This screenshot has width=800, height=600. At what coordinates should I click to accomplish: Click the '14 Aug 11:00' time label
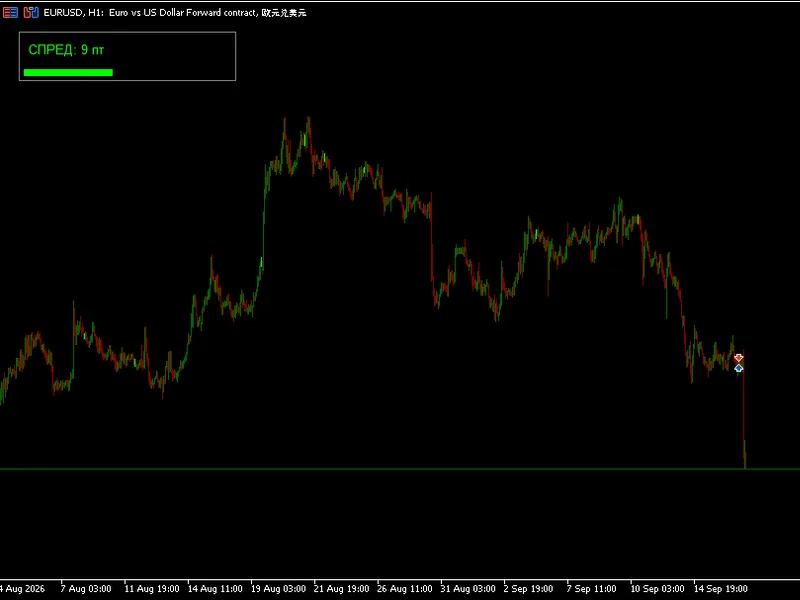click(x=215, y=588)
